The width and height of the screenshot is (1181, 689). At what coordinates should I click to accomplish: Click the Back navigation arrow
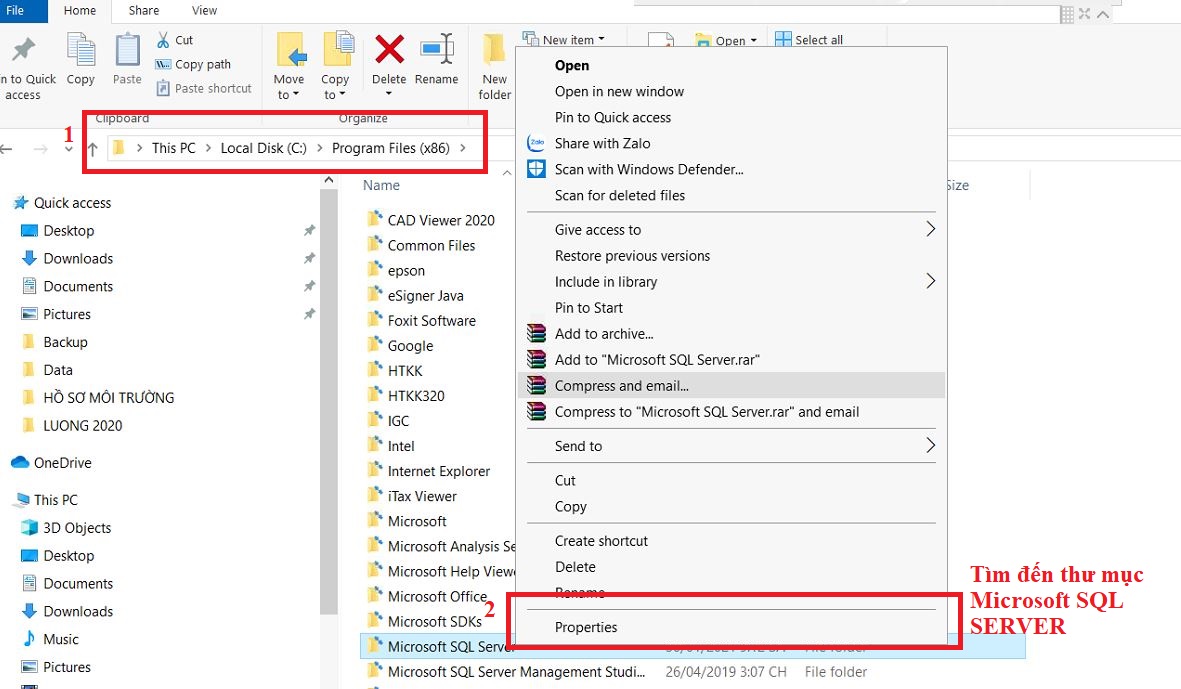click(x=7, y=149)
